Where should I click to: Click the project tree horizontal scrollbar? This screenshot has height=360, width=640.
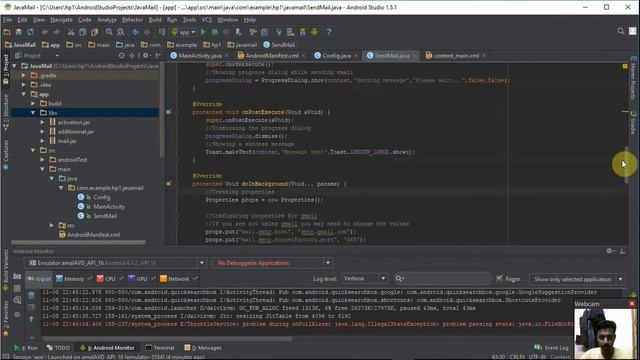point(78,242)
